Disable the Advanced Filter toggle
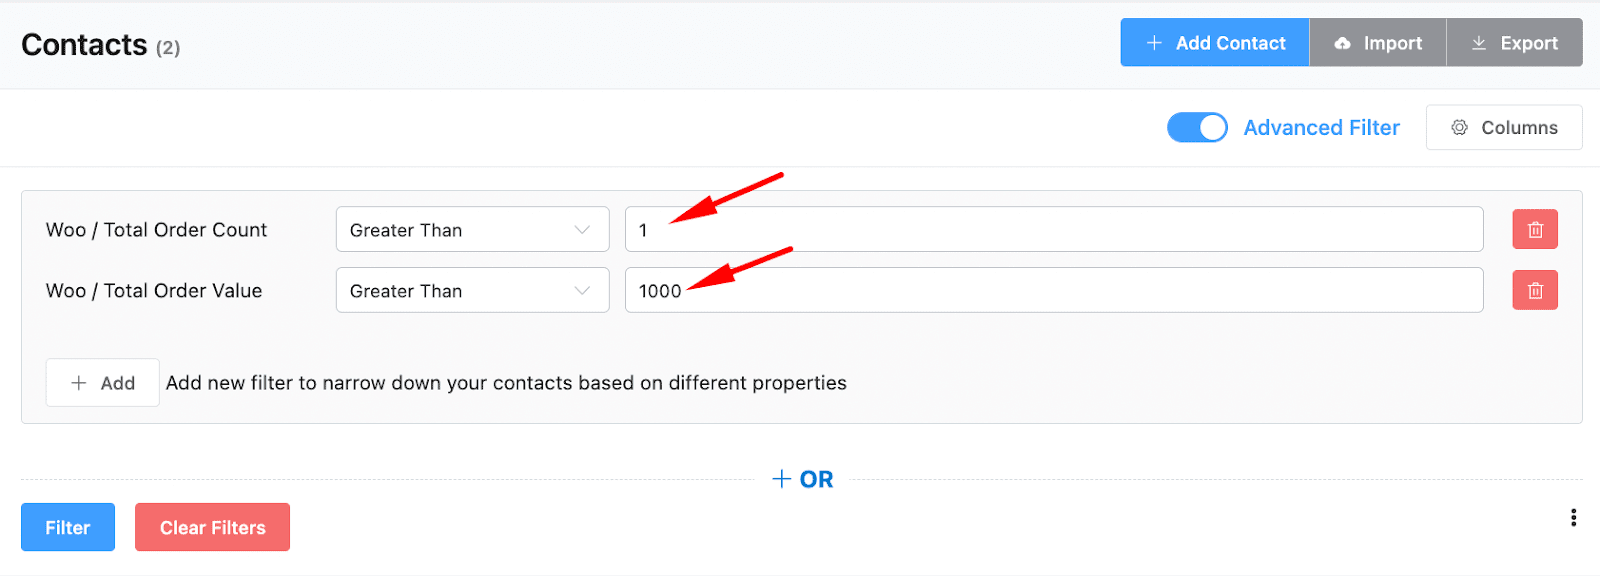1600x576 pixels. (1197, 127)
